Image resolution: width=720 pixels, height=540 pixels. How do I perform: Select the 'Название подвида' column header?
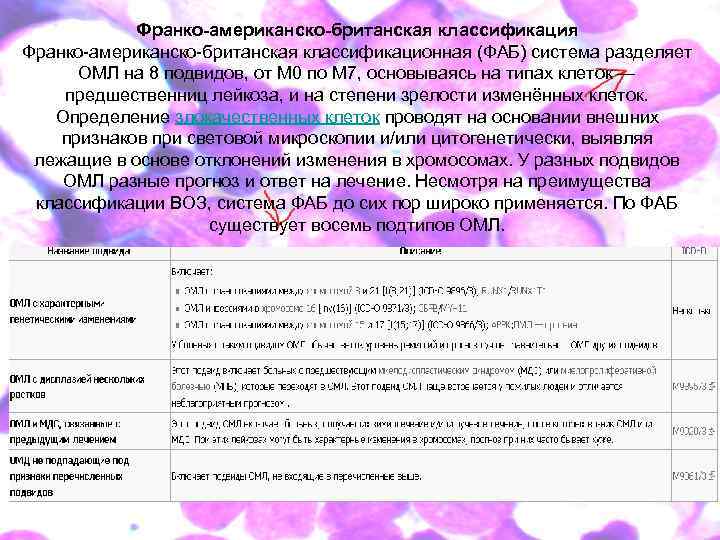click(x=89, y=251)
